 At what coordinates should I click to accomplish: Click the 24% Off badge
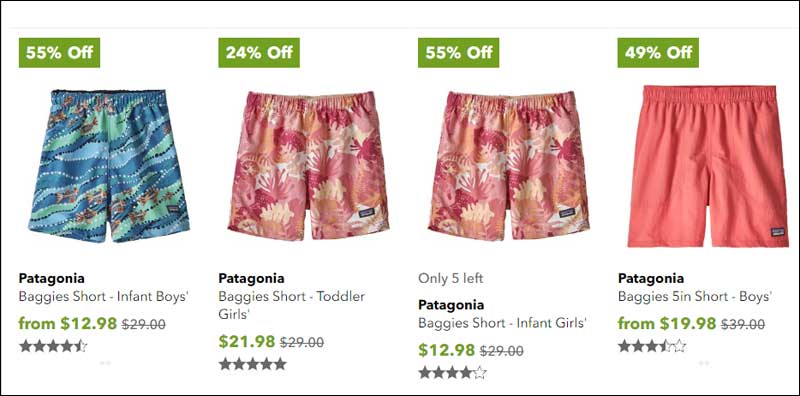[259, 53]
